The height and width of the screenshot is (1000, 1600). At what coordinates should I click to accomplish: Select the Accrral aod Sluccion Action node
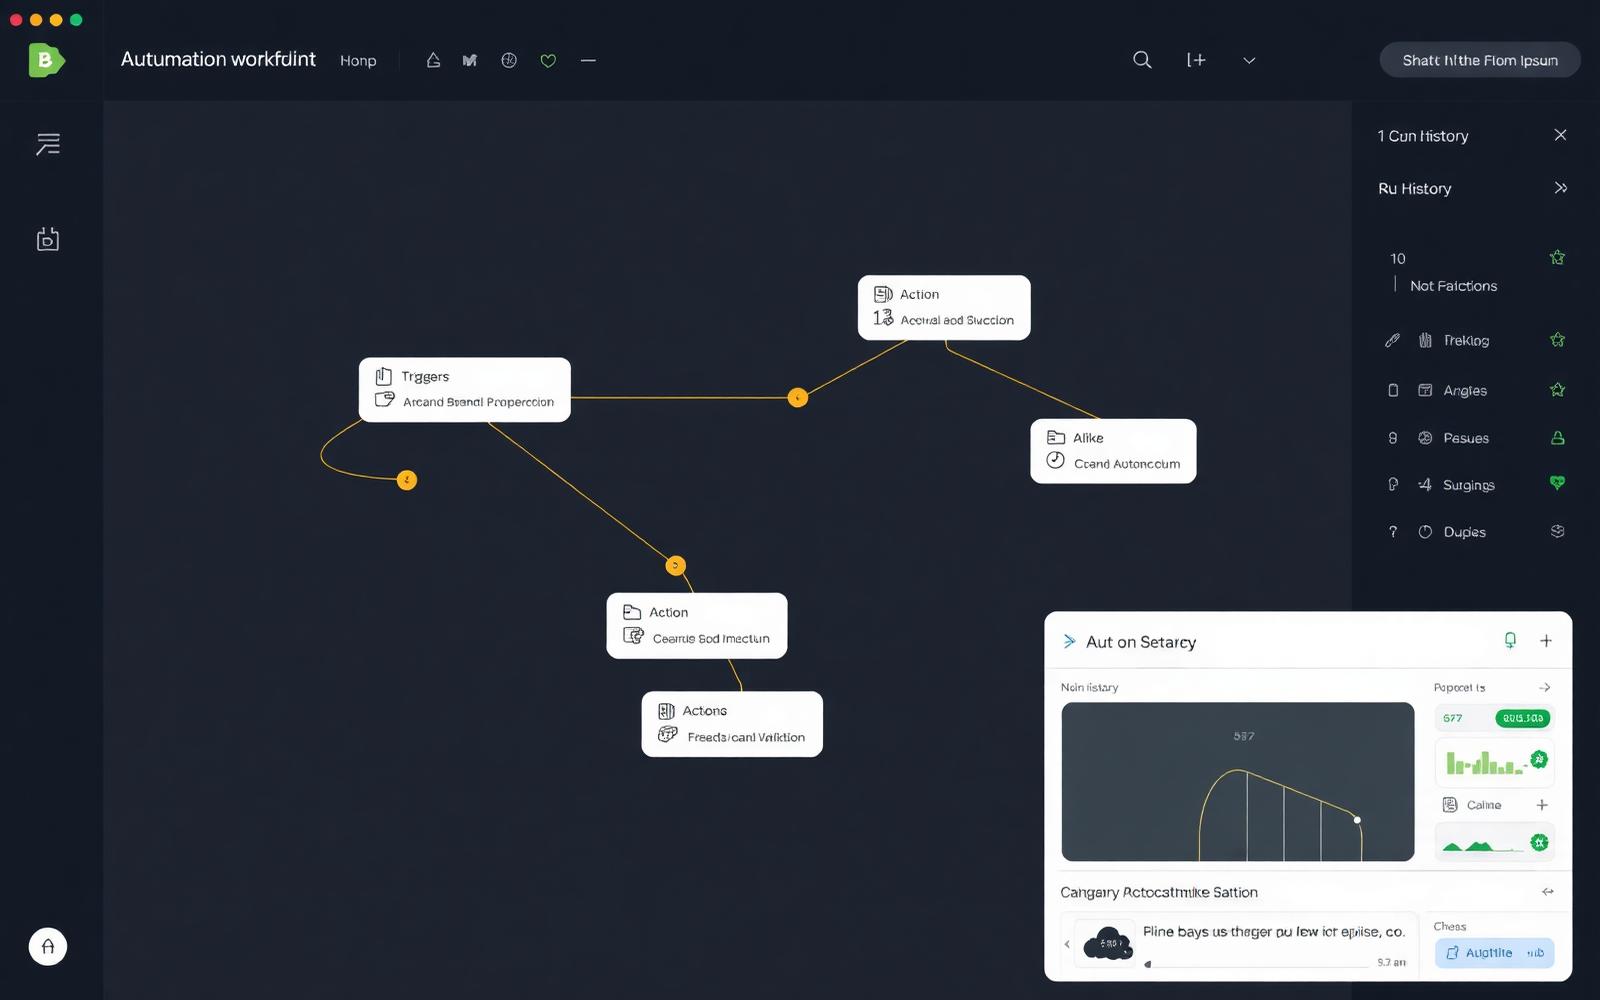pyautogui.click(x=944, y=308)
